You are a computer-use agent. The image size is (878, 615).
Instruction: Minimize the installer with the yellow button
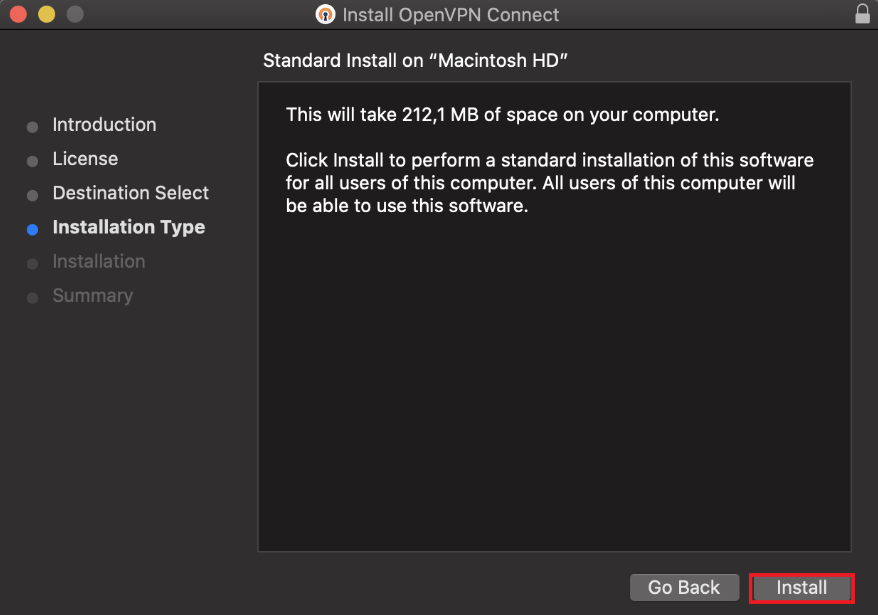pyautogui.click(x=46, y=15)
